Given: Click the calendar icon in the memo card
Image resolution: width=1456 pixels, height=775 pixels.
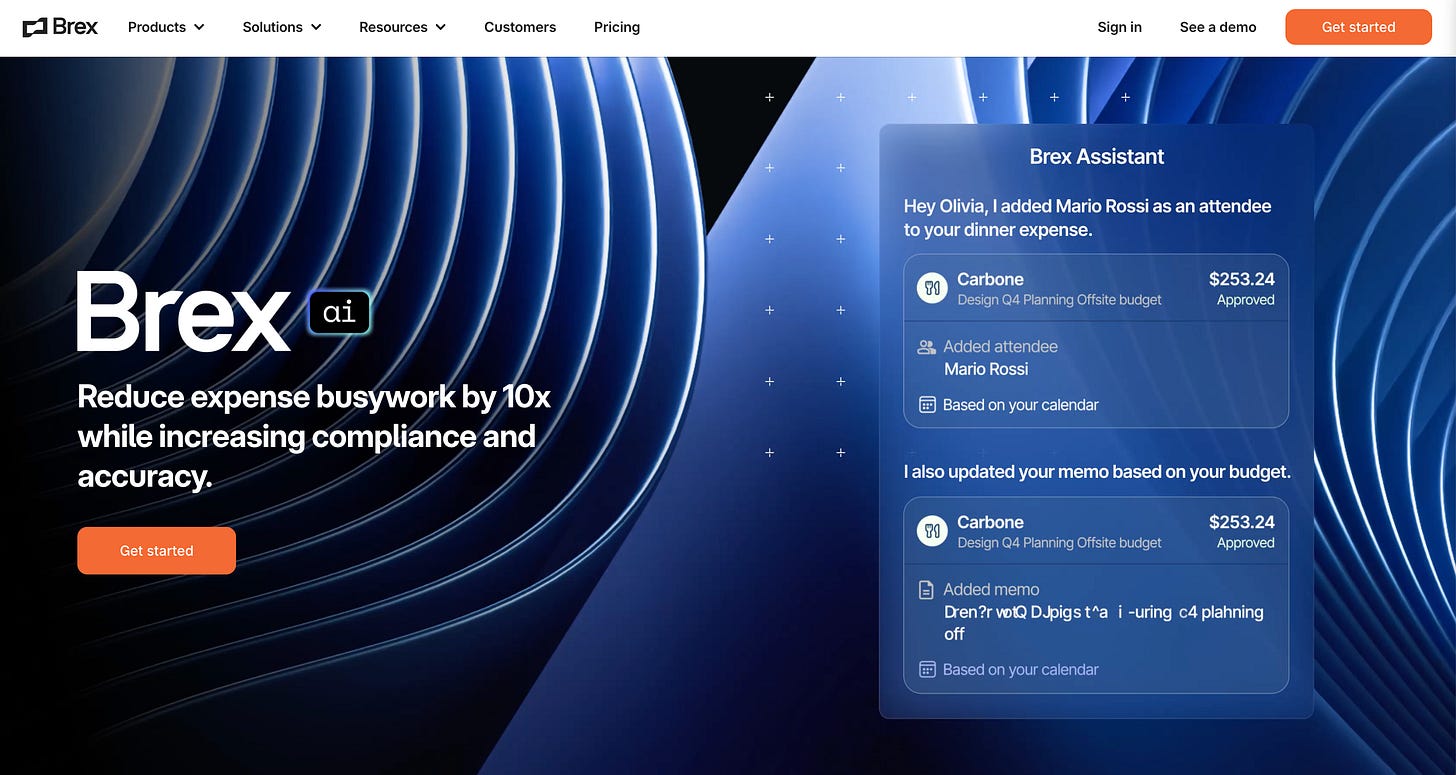Looking at the screenshot, I should coord(927,670).
